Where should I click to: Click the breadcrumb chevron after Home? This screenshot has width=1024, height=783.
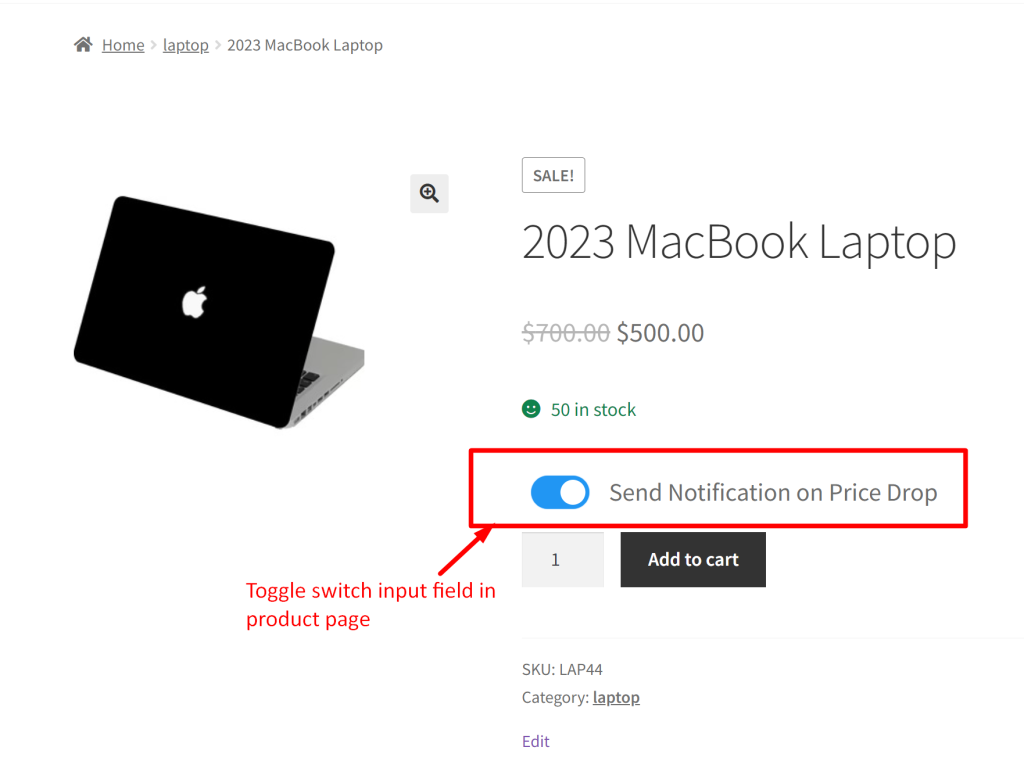pos(153,45)
